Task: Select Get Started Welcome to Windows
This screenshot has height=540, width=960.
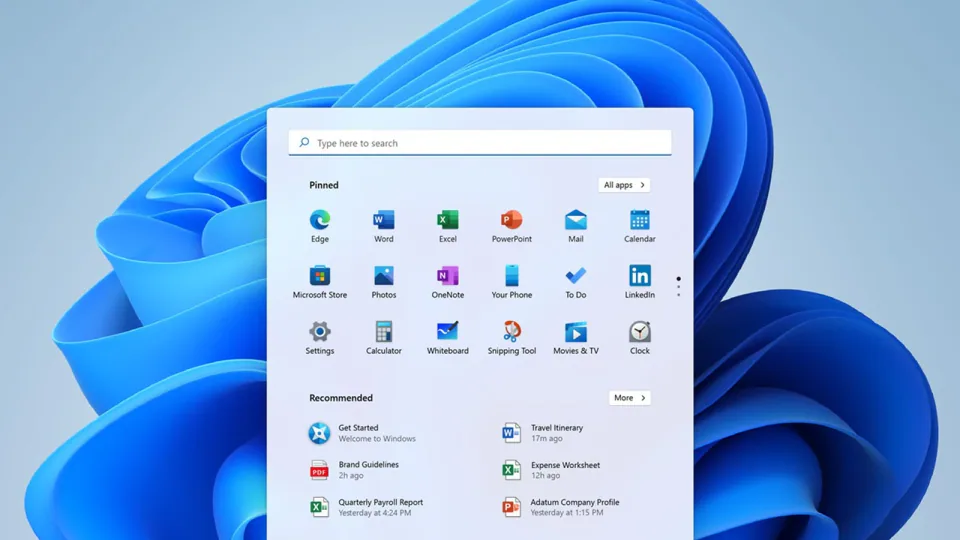Action: click(362, 433)
